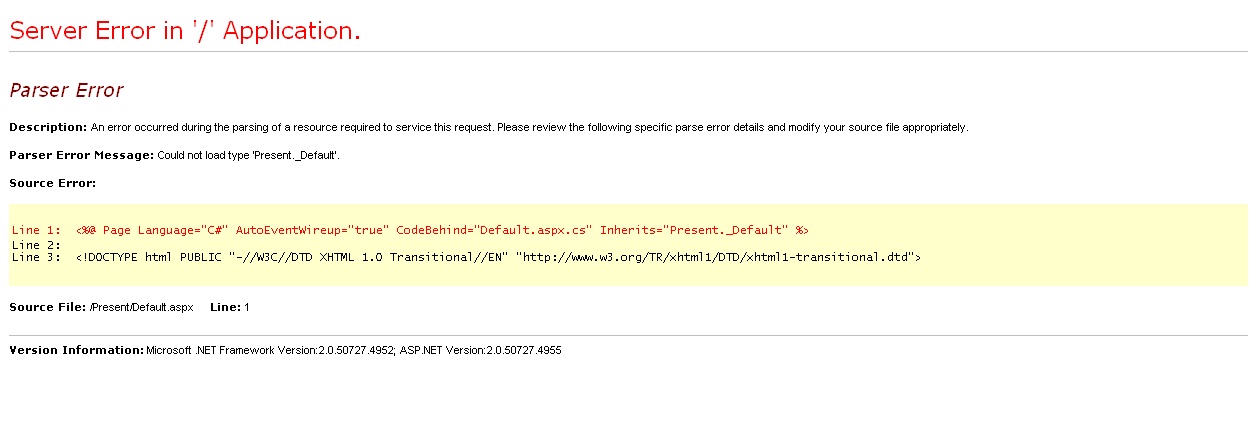1256x438 pixels.
Task: Click the bold "Source Error:" label
Action: coord(52,183)
